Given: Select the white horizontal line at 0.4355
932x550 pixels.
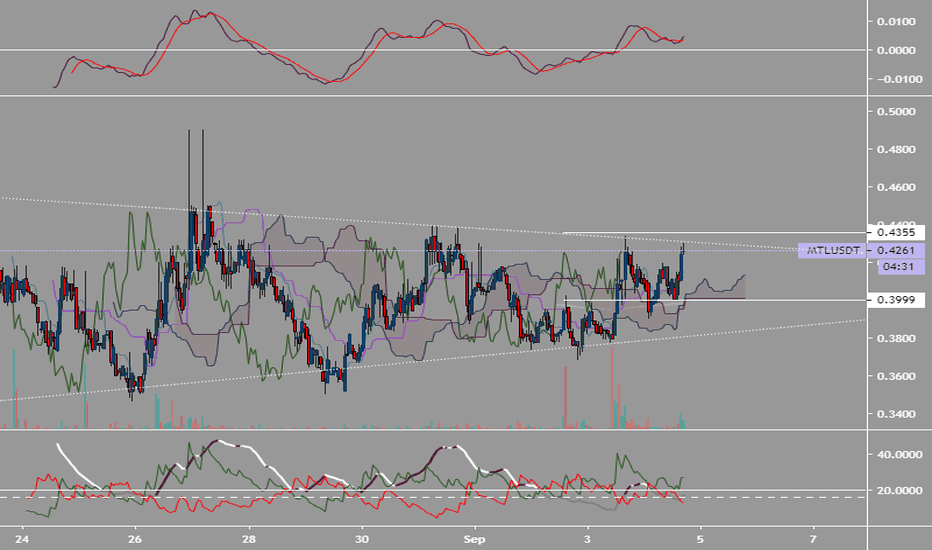Looking at the screenshot, I should [713, 232].
